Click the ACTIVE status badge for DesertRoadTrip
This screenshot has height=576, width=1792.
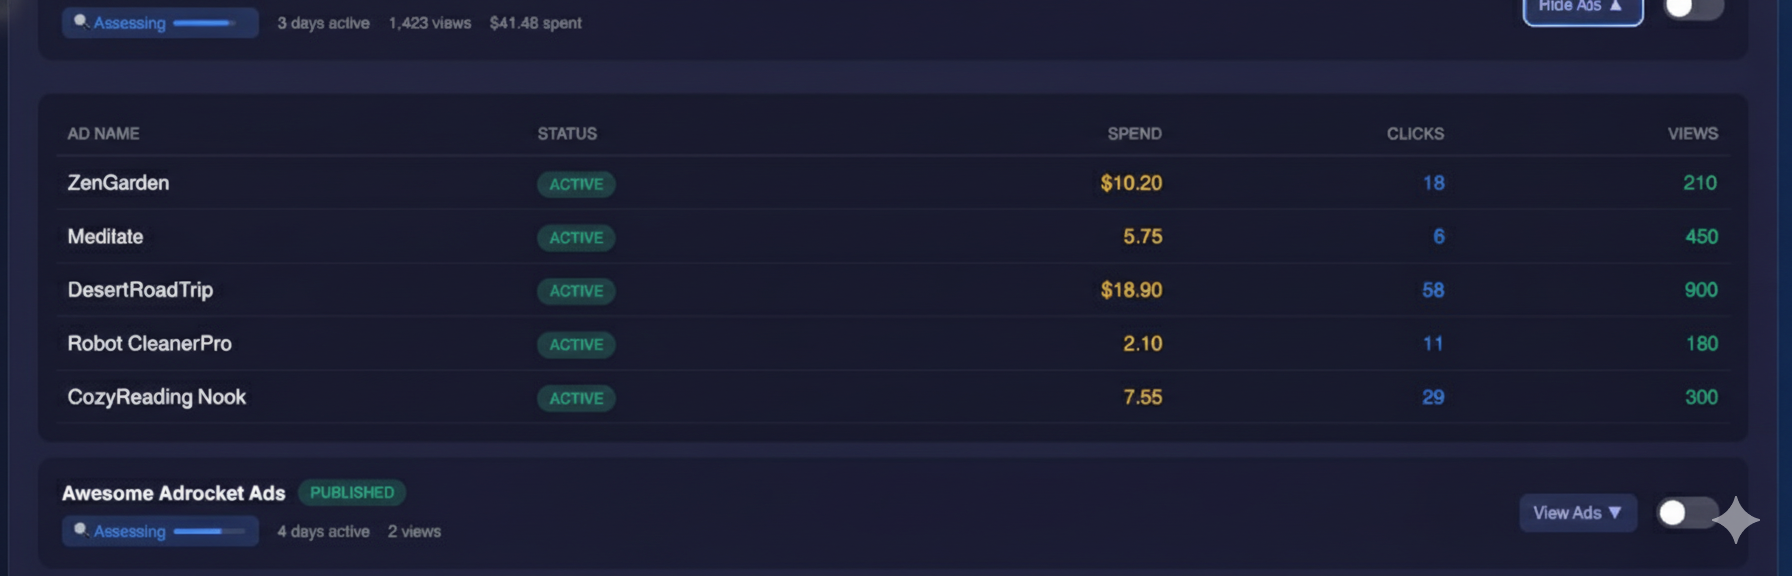(x=576, y=291)
